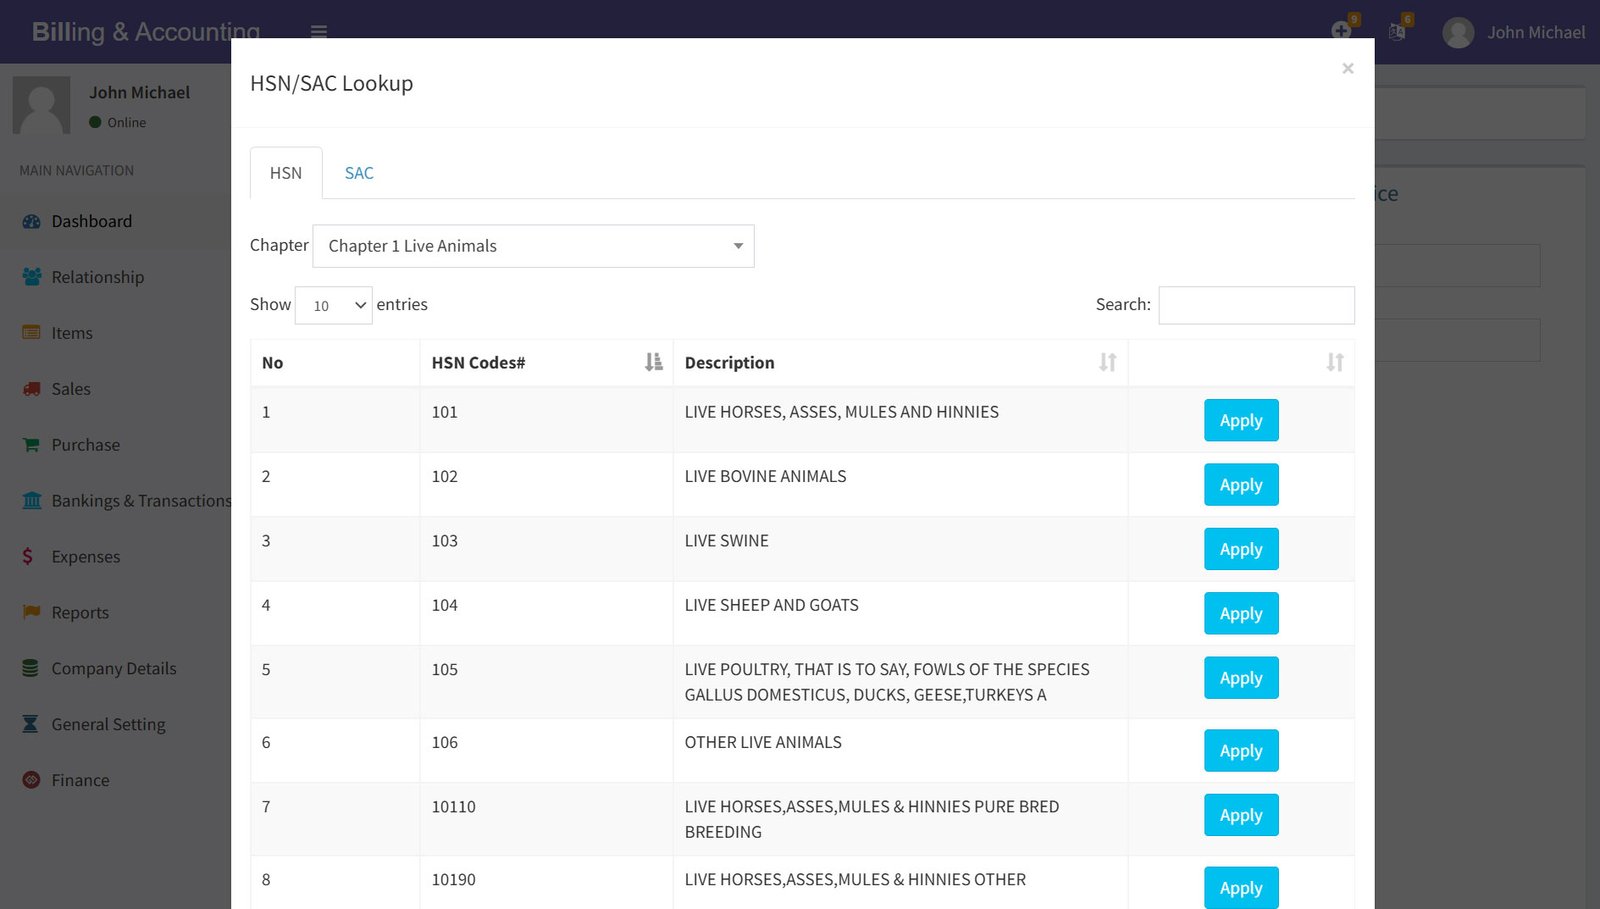Close the HSN/SAC Lookup dialog
Screen dimensions: 1600x909
click(x=1347, y=68)
